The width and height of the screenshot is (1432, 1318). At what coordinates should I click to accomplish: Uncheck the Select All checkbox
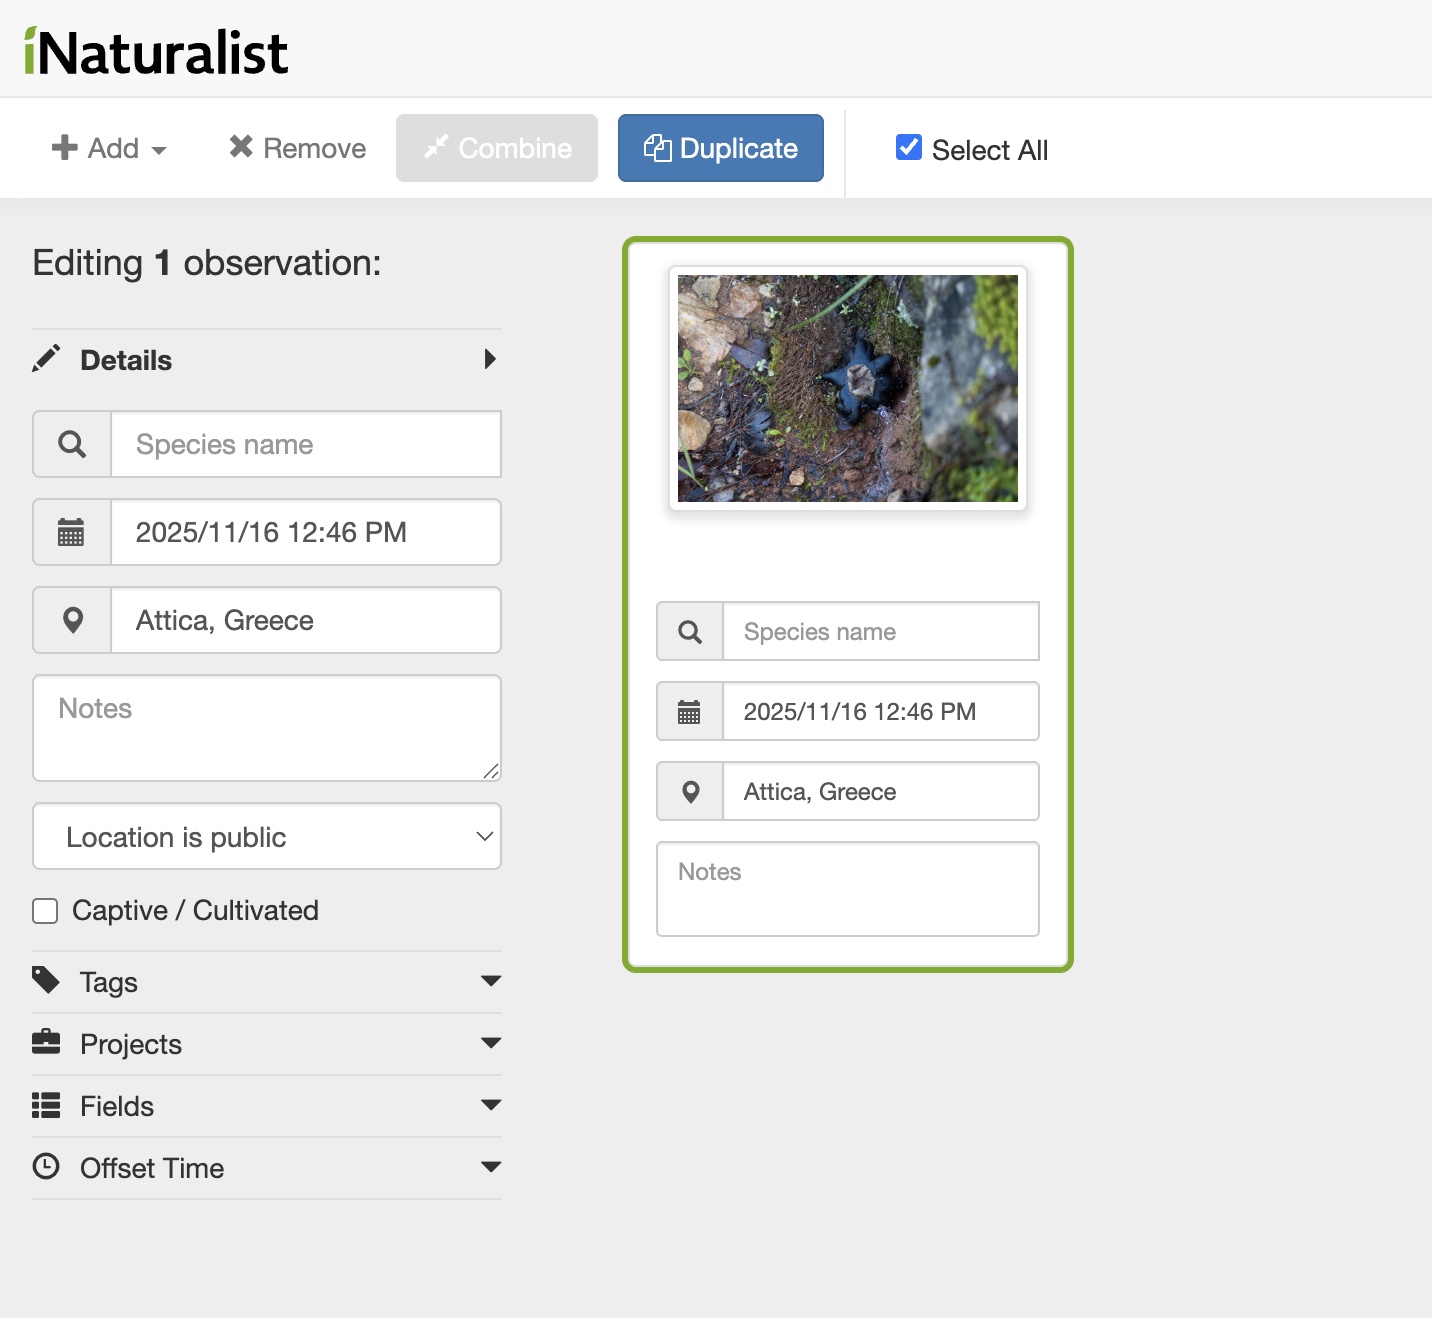click(x=908, y=148)
